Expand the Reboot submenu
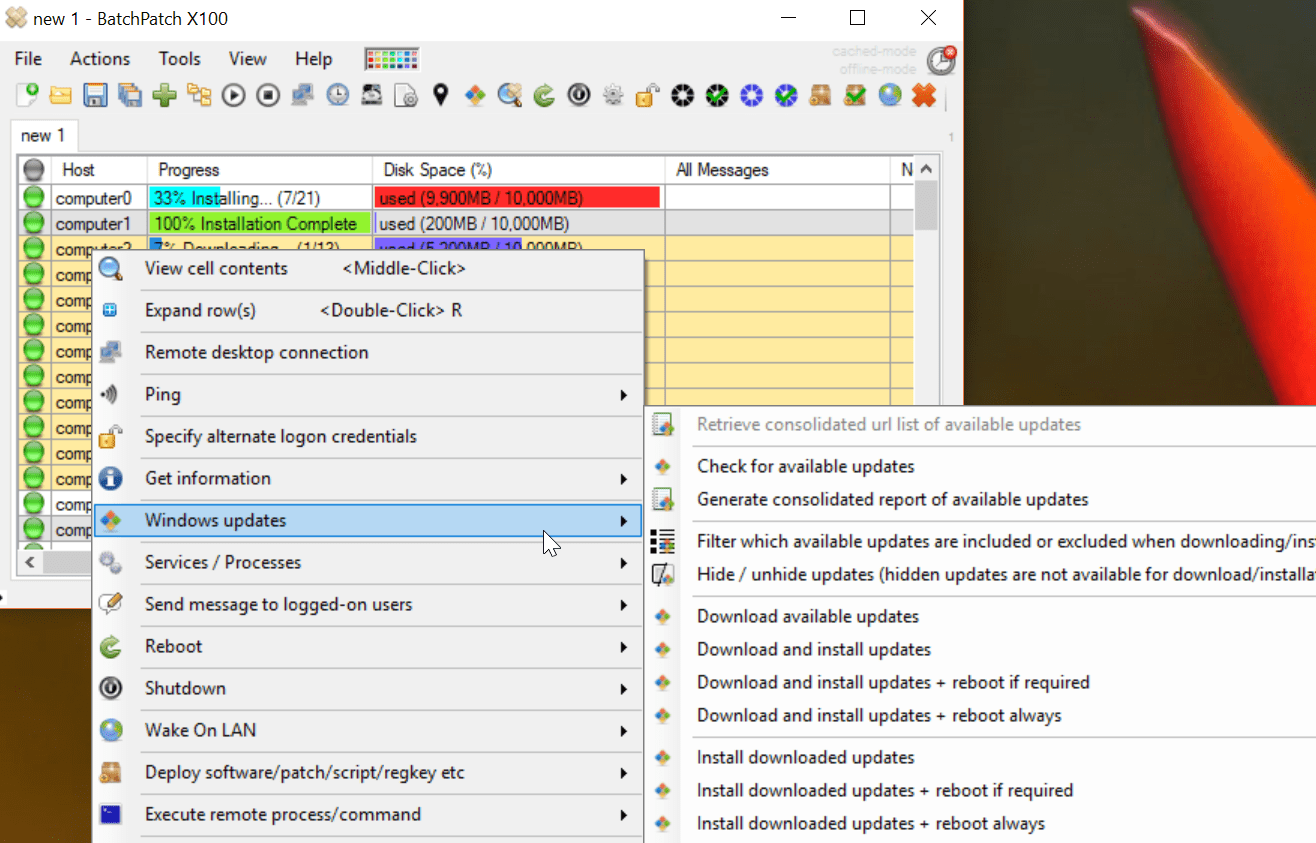1316x843 pixels. point(367,647)
